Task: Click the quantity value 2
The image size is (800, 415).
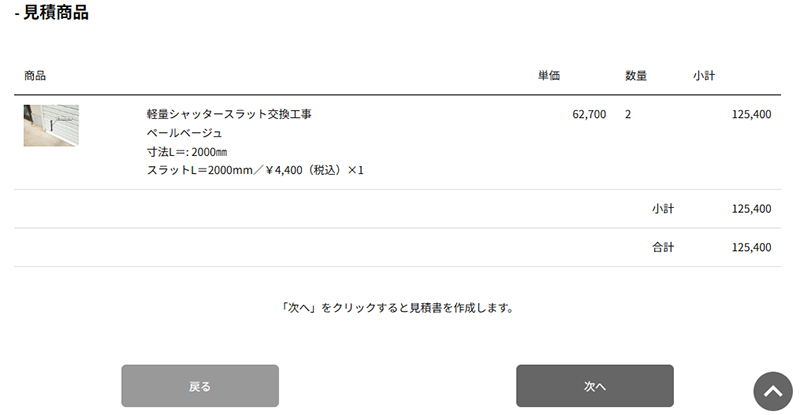Action: pyautogui.click(x=628, y=114)
